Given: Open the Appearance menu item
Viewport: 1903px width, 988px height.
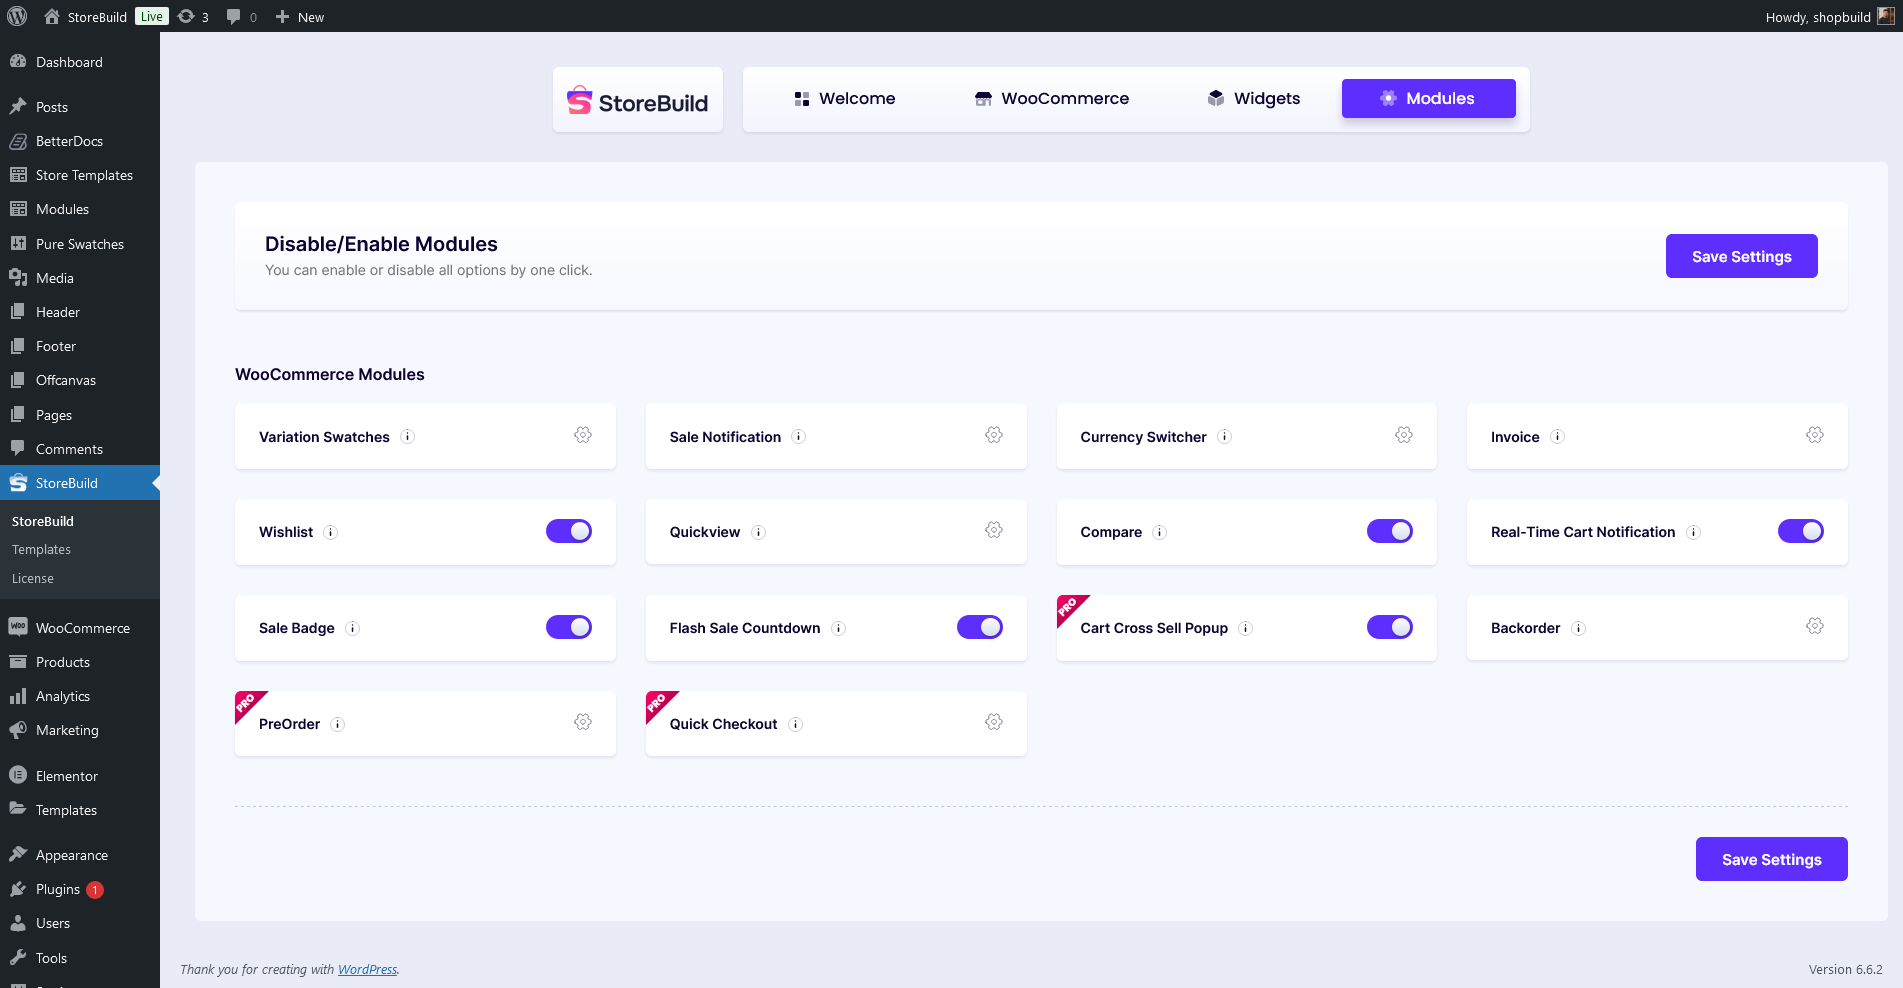Looking at the screenshot, I should click(x=80, y=855).
